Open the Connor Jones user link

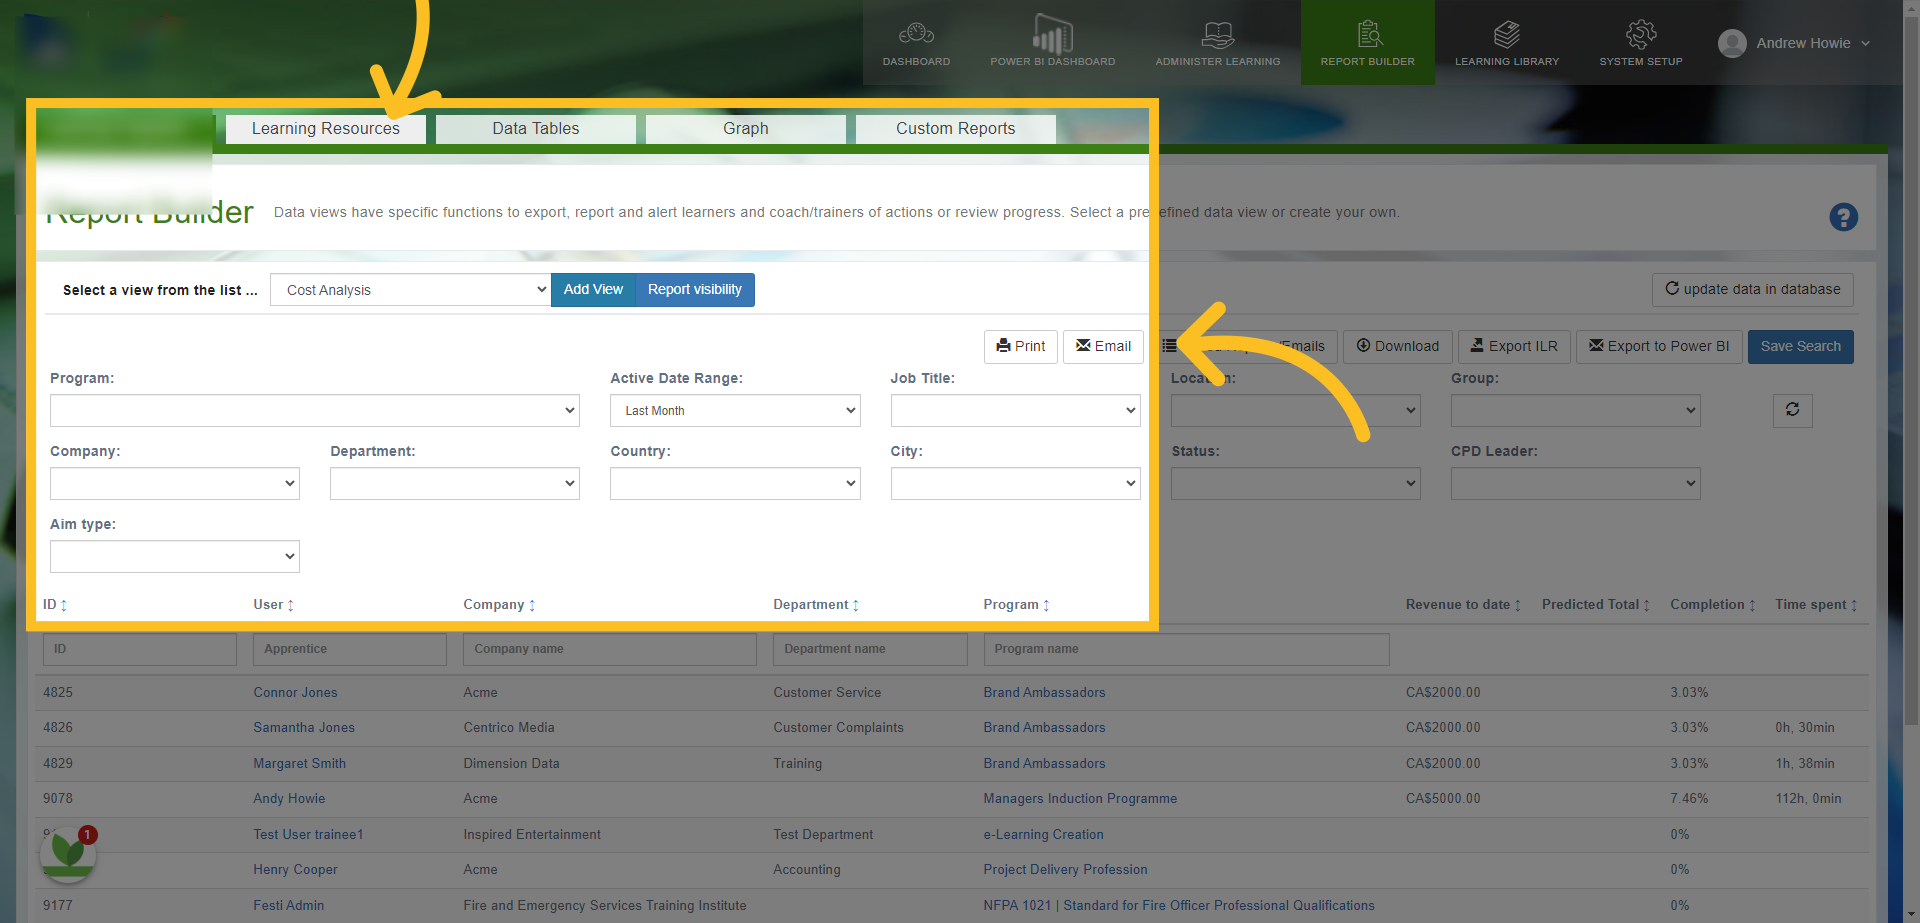click(295, 693)
